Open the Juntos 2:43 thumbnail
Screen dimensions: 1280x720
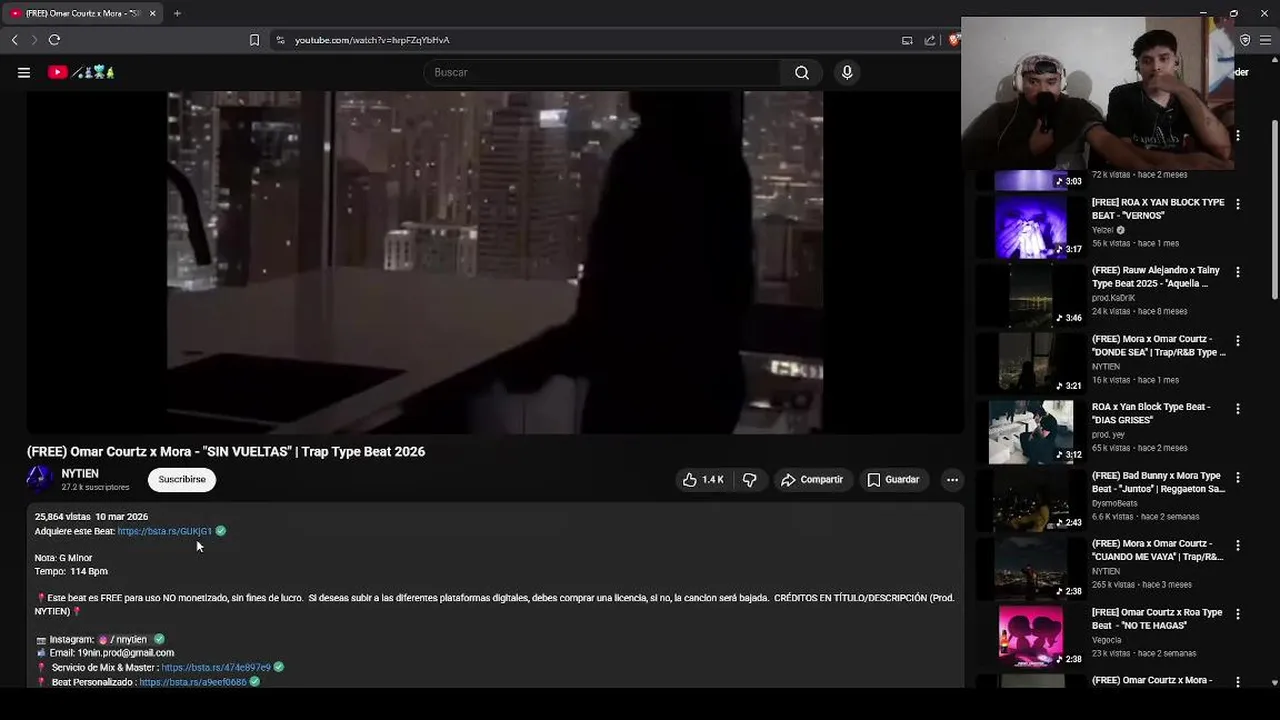1031,501
